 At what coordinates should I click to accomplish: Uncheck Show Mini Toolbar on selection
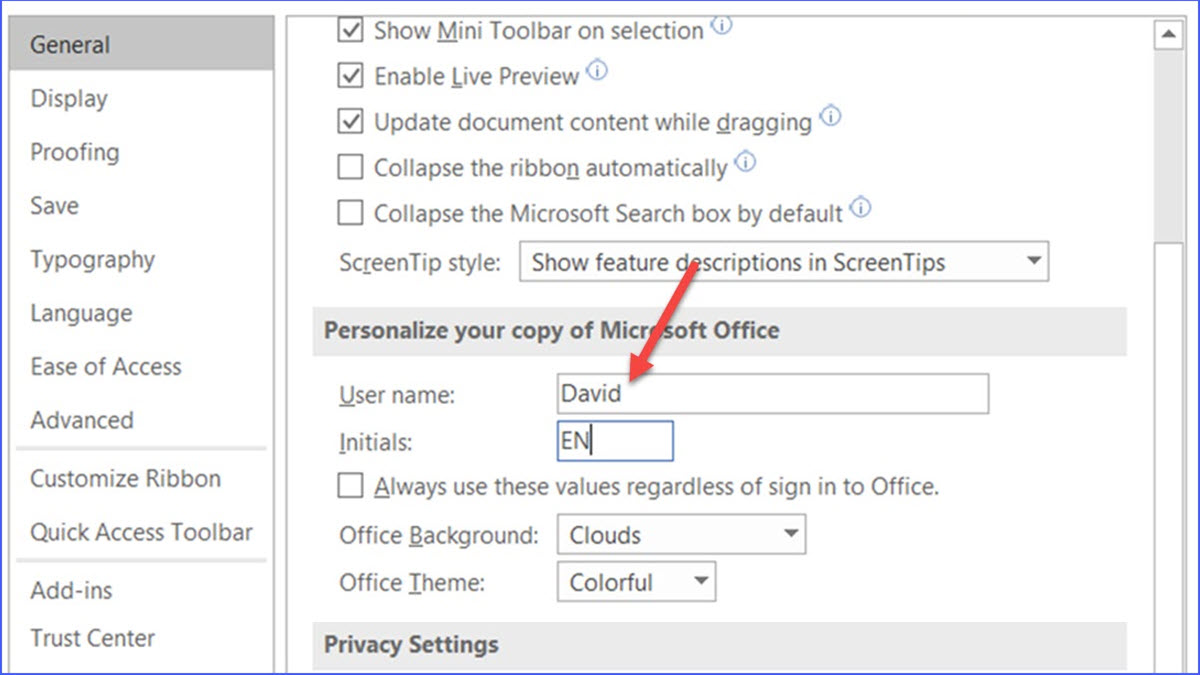(x=349, y=30)
